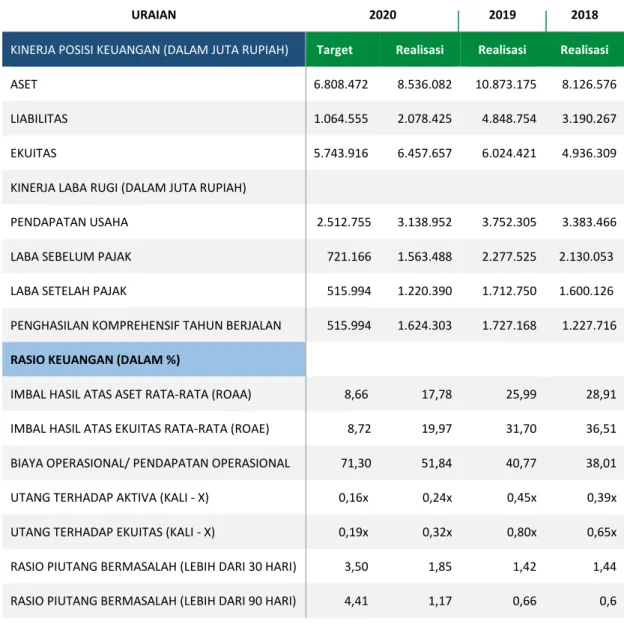The height and width of the screenshot is (624, 624).
Task: Select RASIO PIUTANG BERMASALAH 30 HARI label
Action: [x=153, y=567]
